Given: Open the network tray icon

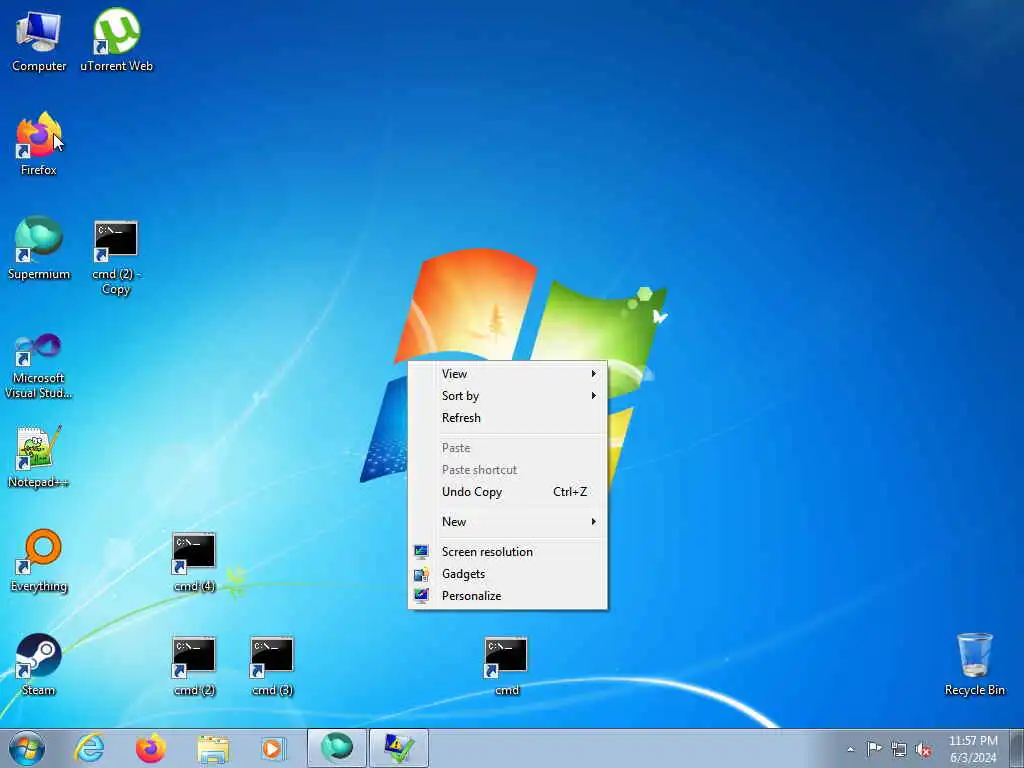Looking at the screenshot, I should (899, 749).
